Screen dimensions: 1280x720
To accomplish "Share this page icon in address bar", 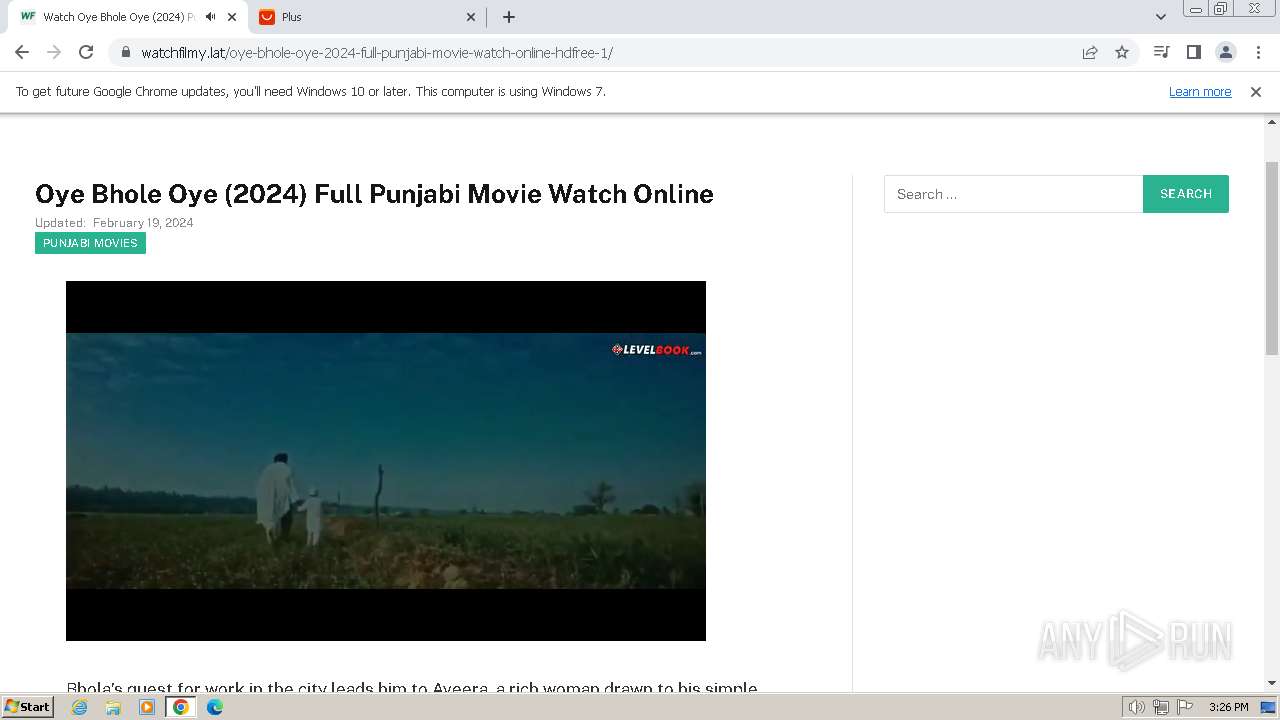I will pyautogui.click(x=1090, y=52).
